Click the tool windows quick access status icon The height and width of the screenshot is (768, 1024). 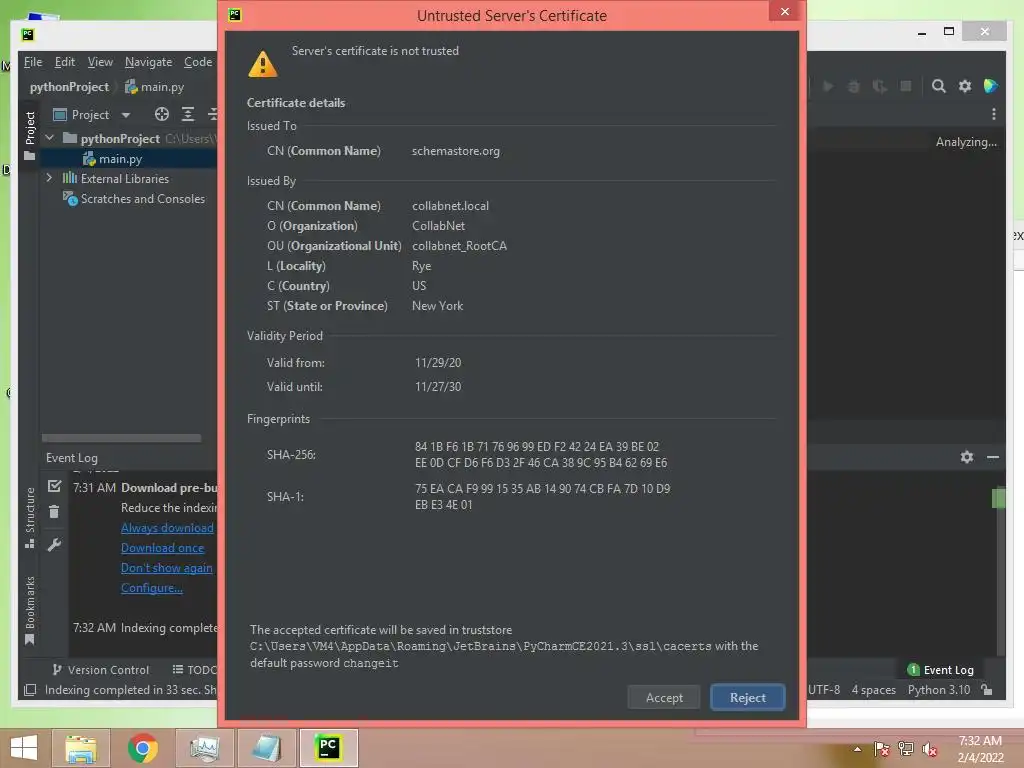[30, 690]
